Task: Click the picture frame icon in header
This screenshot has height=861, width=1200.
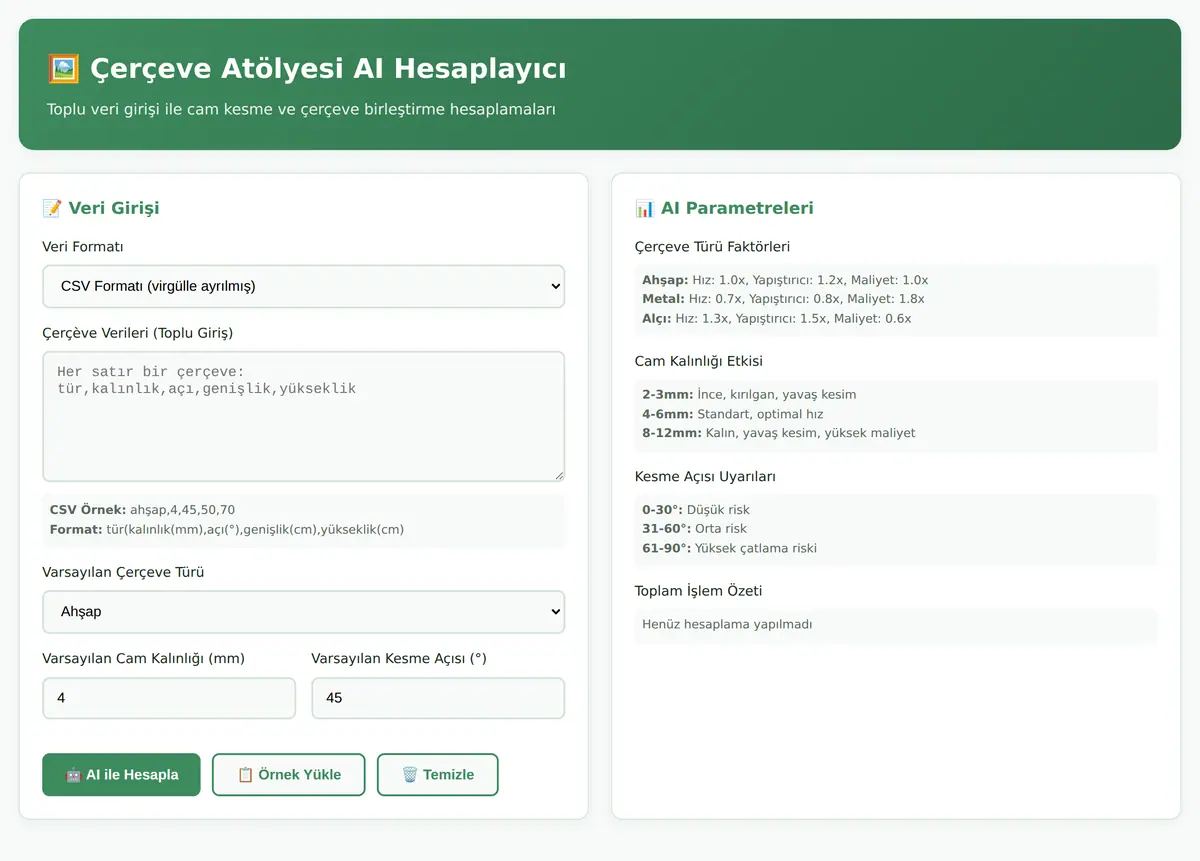Action: 64,69
